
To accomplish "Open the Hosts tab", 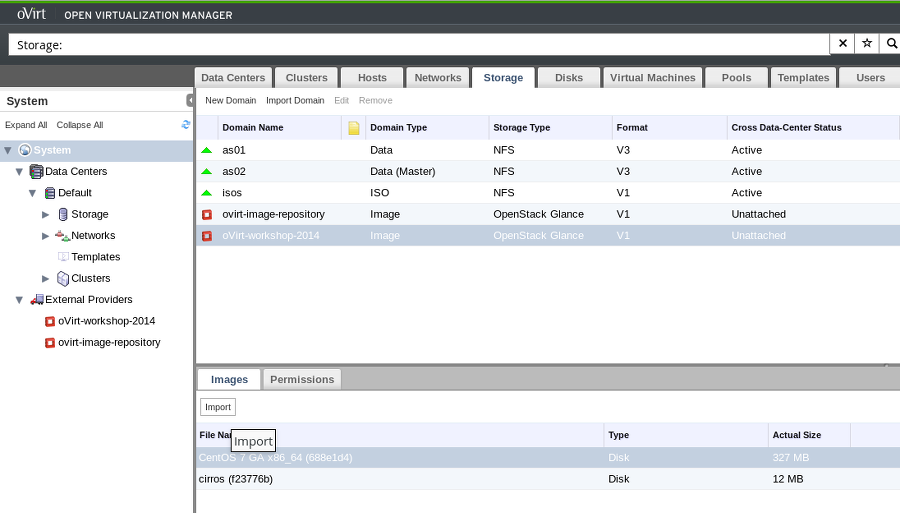I will [372, 77].
